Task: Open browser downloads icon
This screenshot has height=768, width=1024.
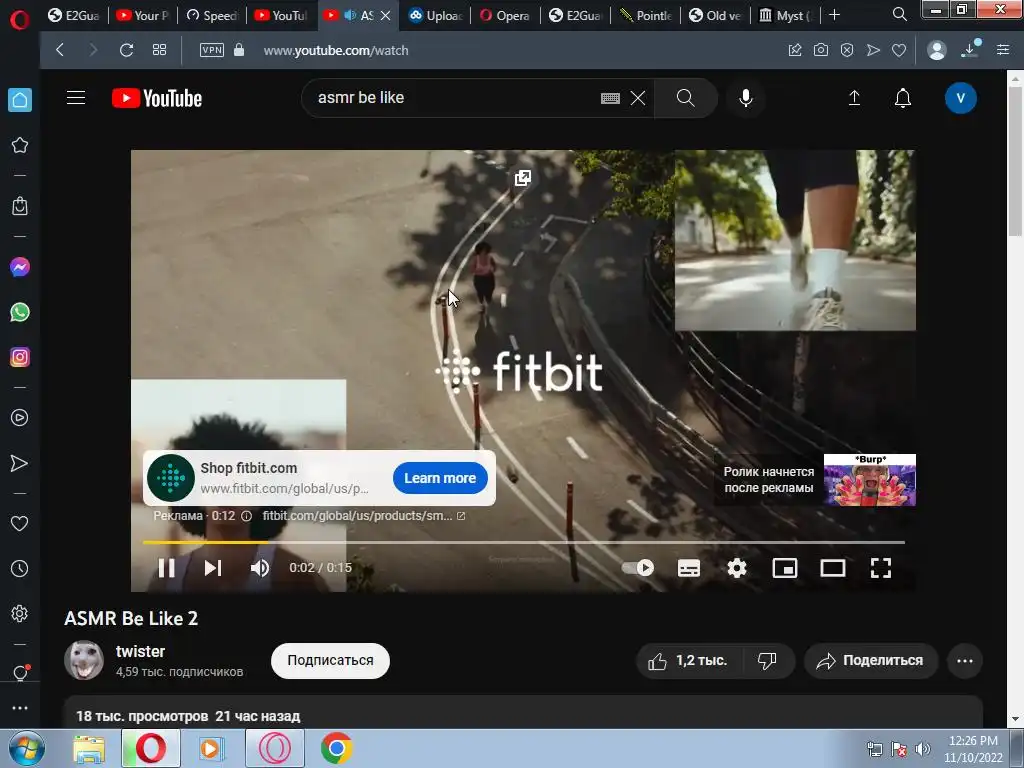Action: [971, 49]
